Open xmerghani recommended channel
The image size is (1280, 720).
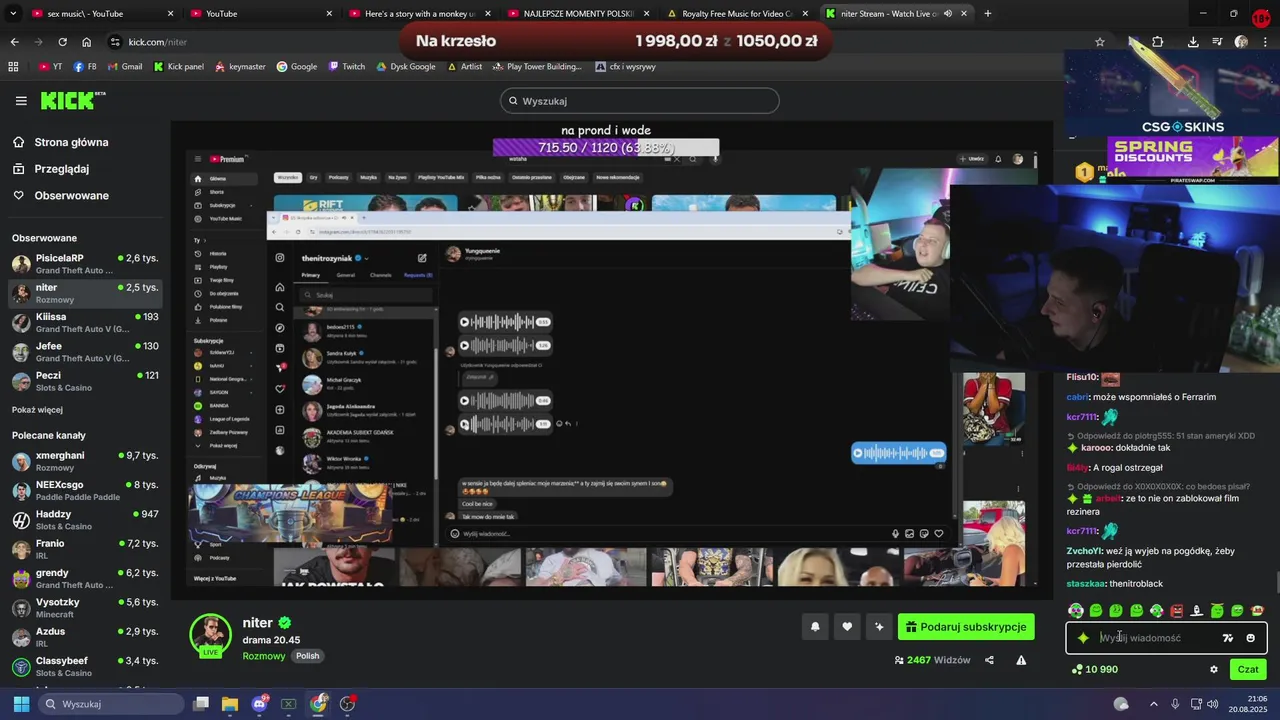(85, 461)
